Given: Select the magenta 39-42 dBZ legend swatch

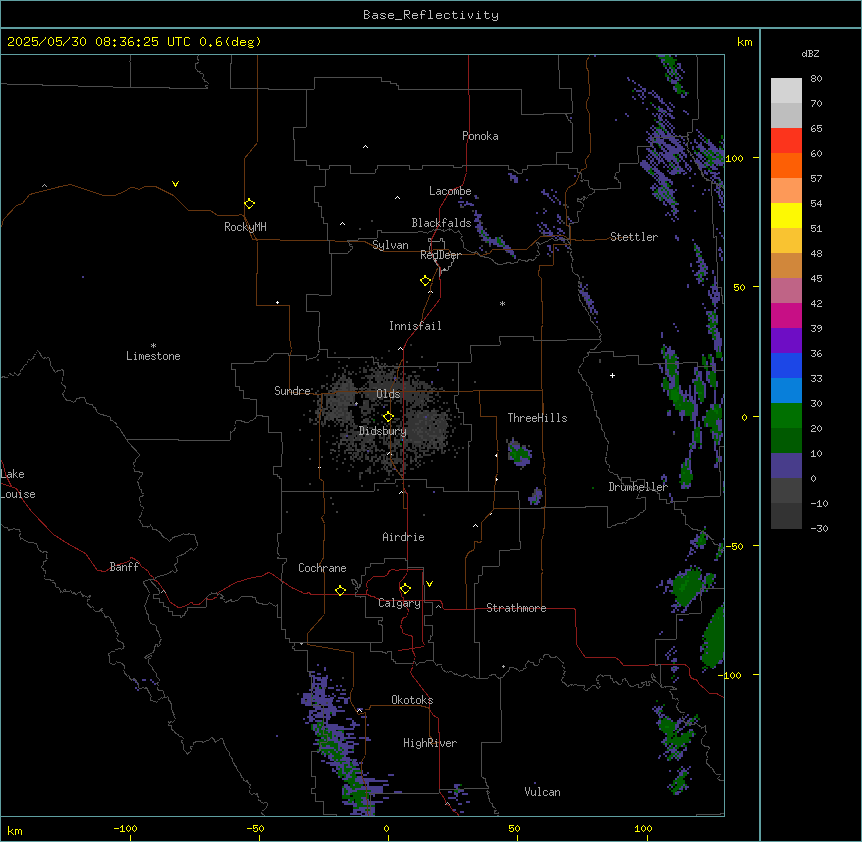Looking at the screenshot, I should click(x=786, y=315).
